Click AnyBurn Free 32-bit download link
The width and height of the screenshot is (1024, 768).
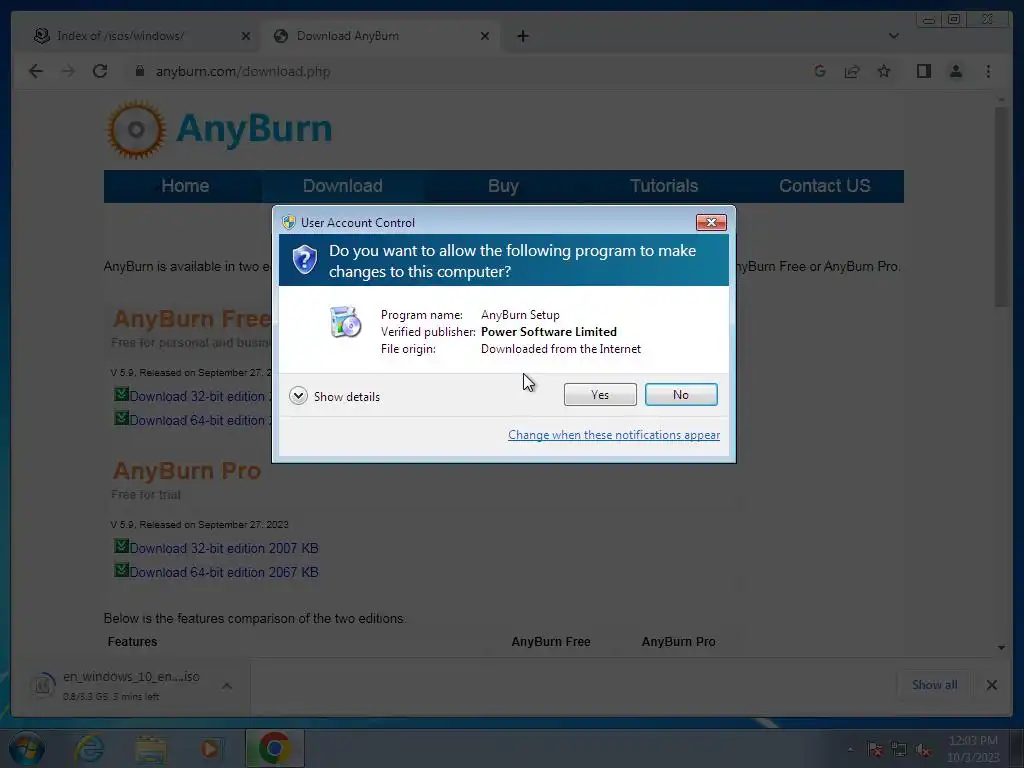200,396
